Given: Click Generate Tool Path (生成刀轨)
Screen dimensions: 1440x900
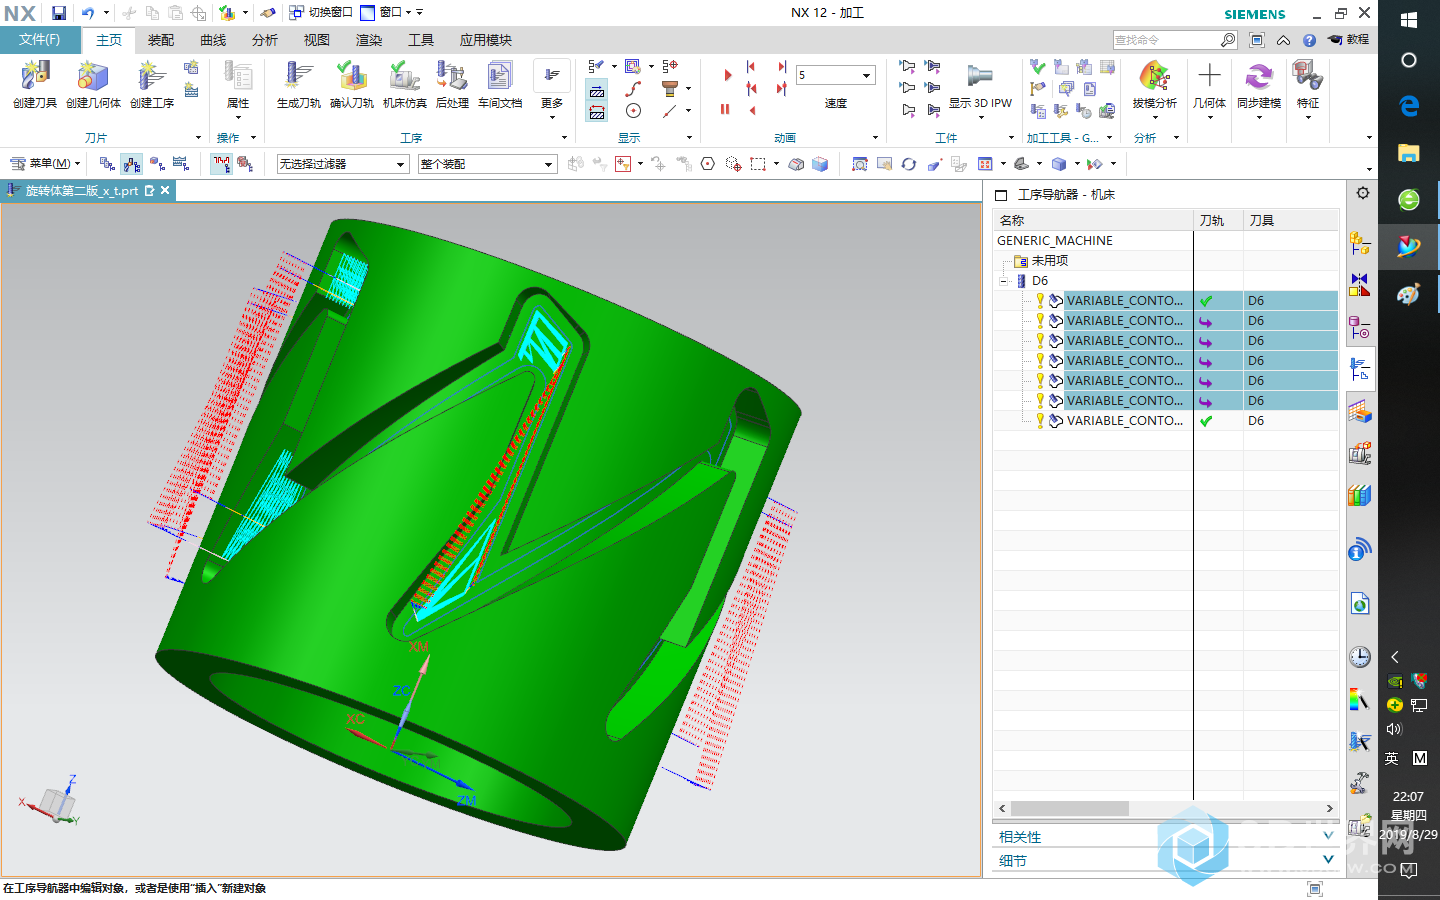Looking at the screenshot, I should (x=299, y=84).
